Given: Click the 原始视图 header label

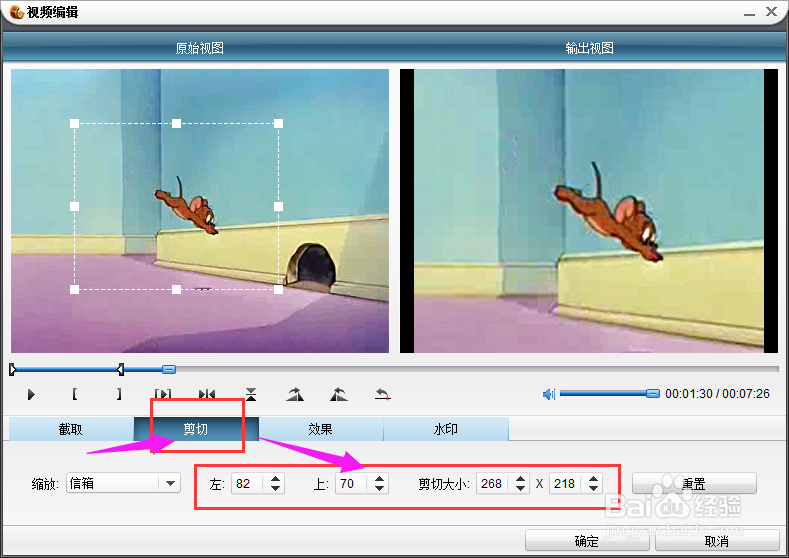Looking at the screenshot, I should point(200,48).
